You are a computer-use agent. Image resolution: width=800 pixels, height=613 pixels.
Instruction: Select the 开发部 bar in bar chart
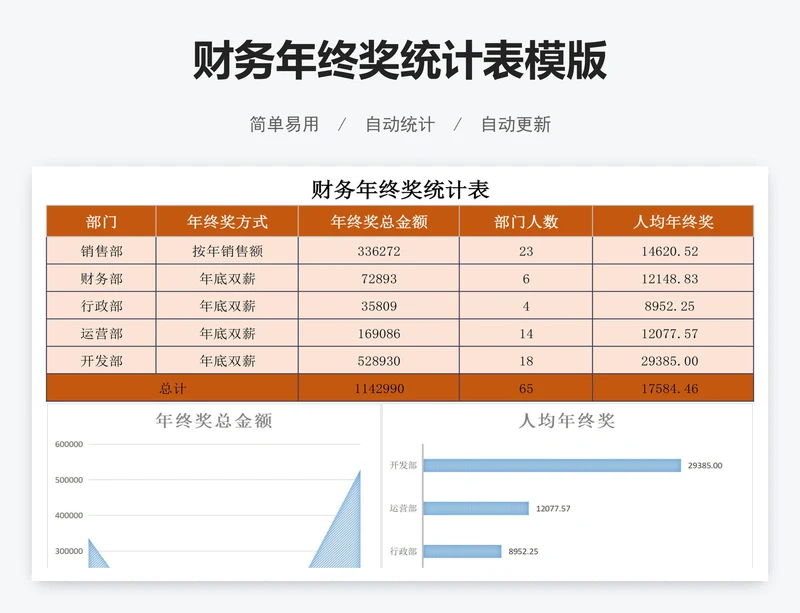point(552,465)
